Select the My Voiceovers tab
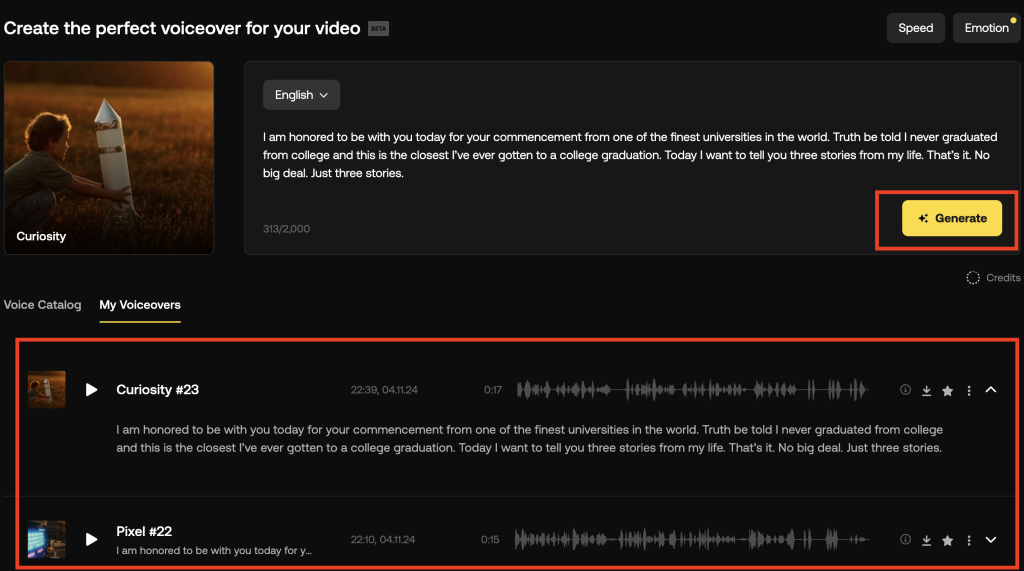1024x571 pixels. coord(140,305)
